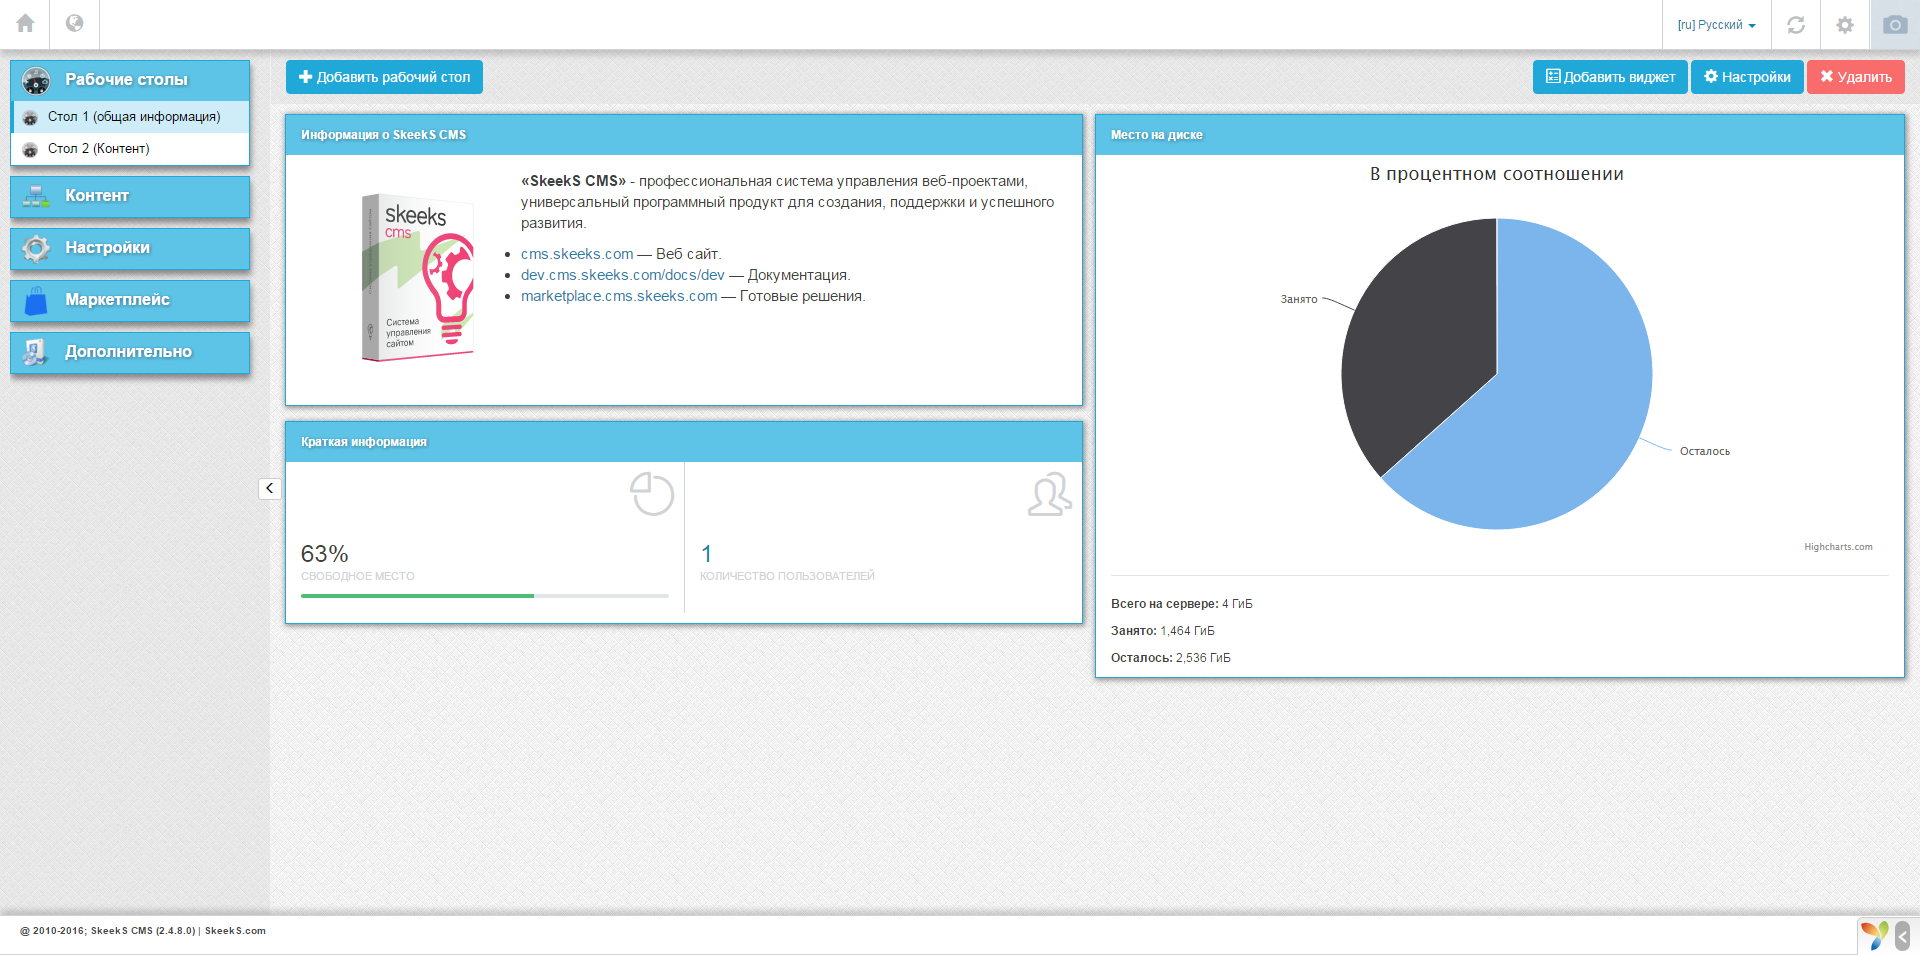Open the cms.skeeks.com link
Screen dimensions: 1920x955
tap(577, 254)
